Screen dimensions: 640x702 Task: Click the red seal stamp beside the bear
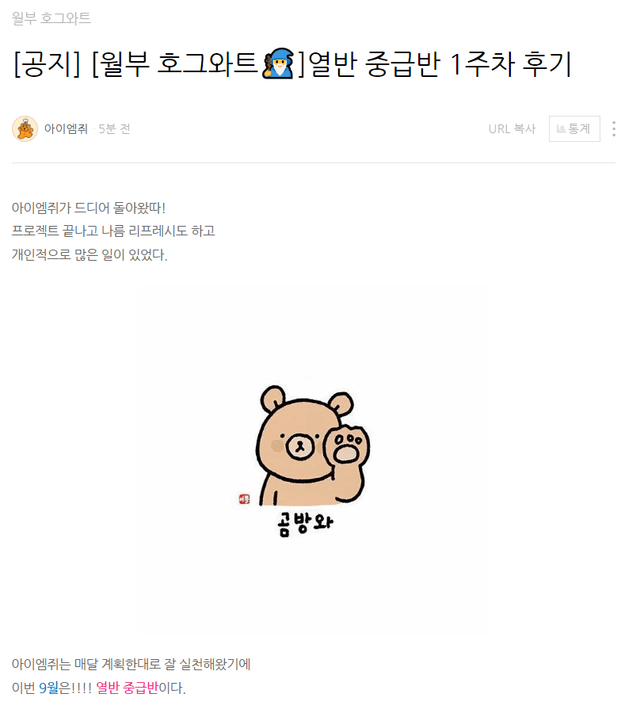pyautogui.click(x=244, y=499)
